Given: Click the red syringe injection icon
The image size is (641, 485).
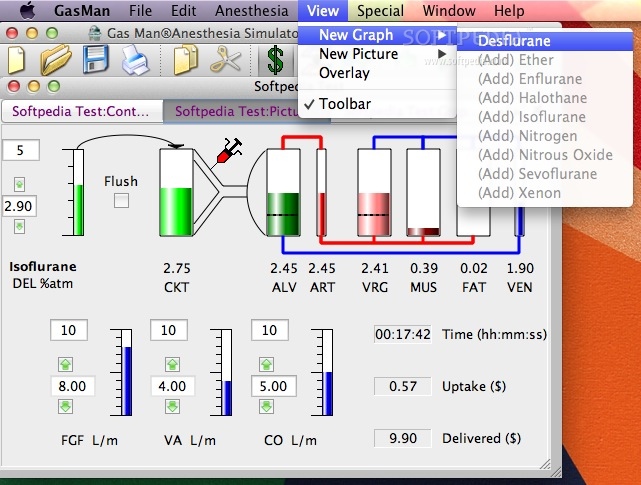Looking at the screenshot, I should pos(231,152).
